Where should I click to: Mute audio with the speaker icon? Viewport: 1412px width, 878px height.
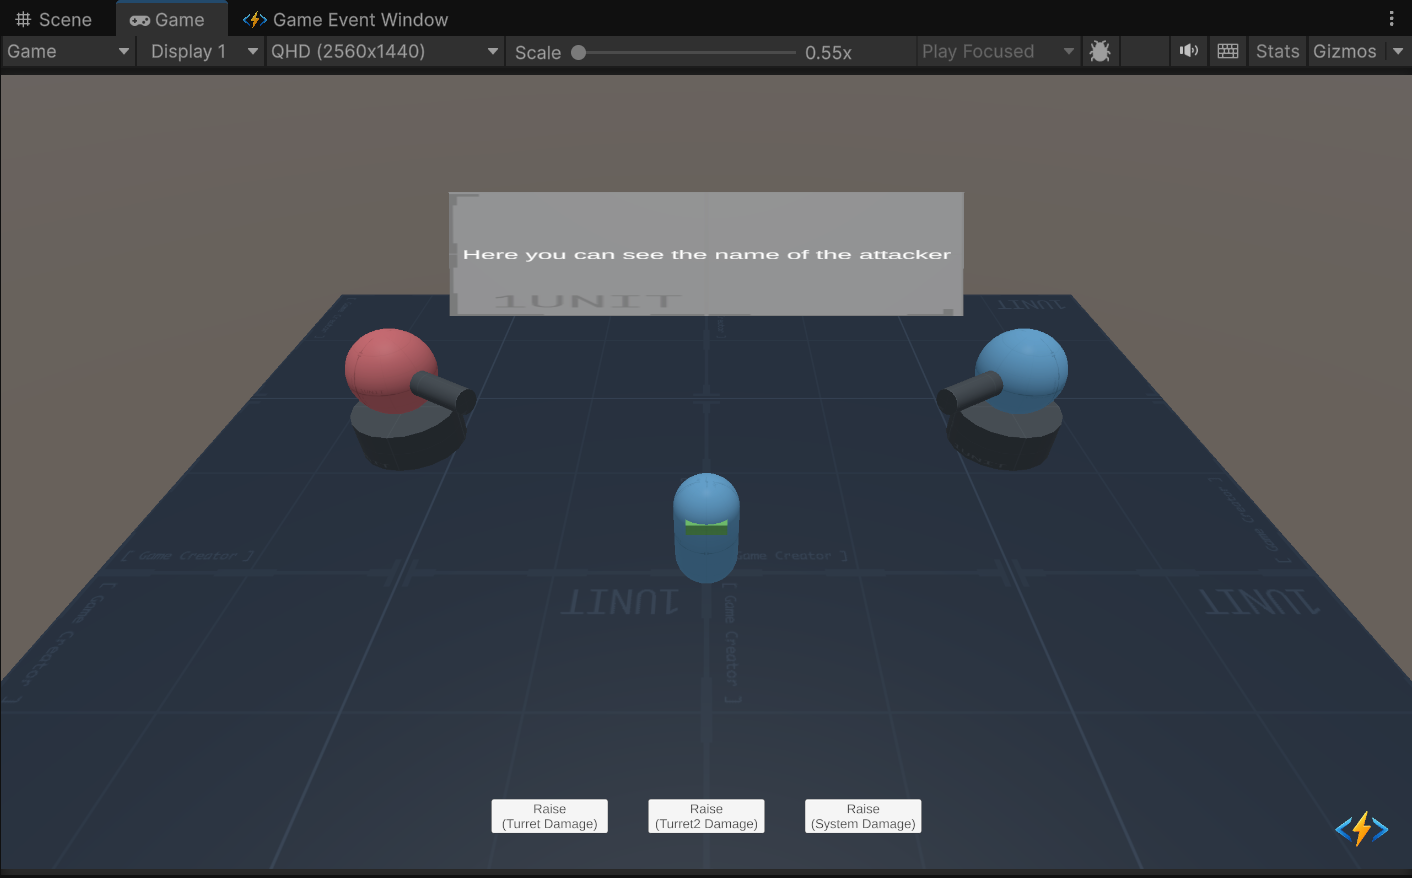pos(1188,51)
